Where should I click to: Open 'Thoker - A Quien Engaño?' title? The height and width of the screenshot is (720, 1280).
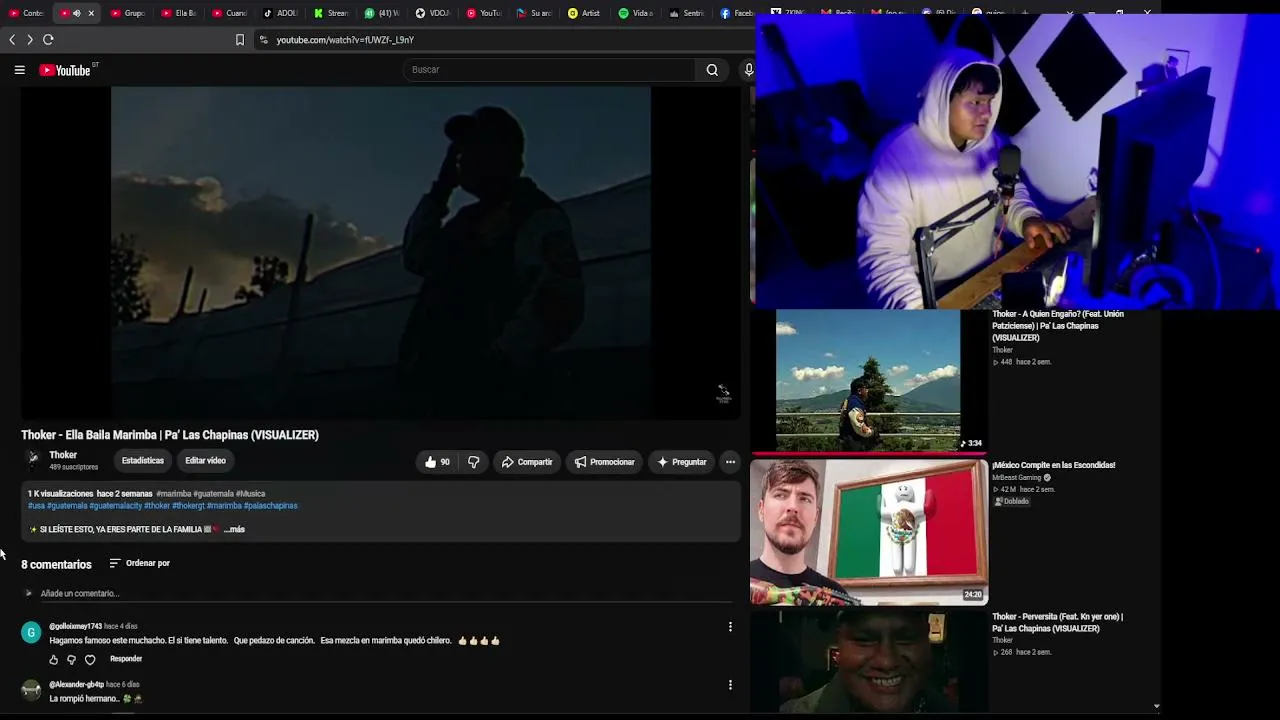1058,326
